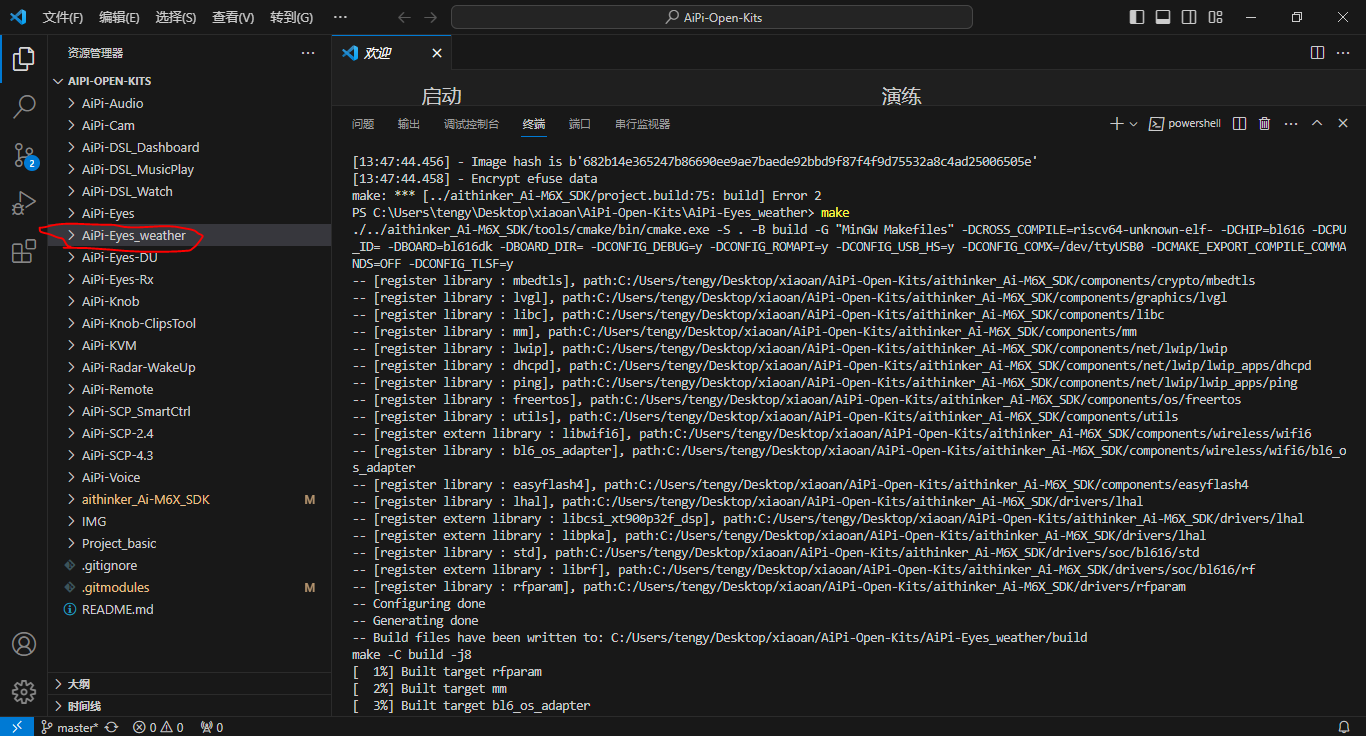The width and height of the screenshot is (1366, 736).
Task: Close the terminal panel
Action: pyautogui.click(x=1343, y=124)
